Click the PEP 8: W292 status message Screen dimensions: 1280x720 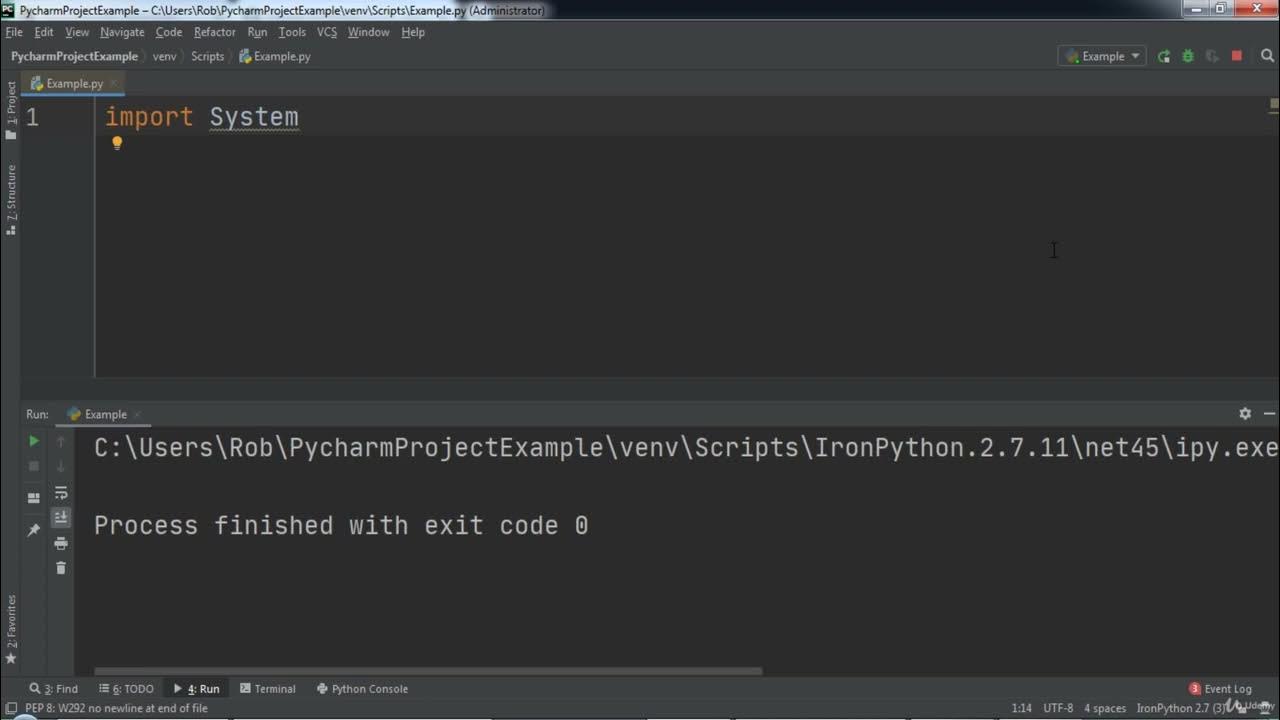(116, 708)
